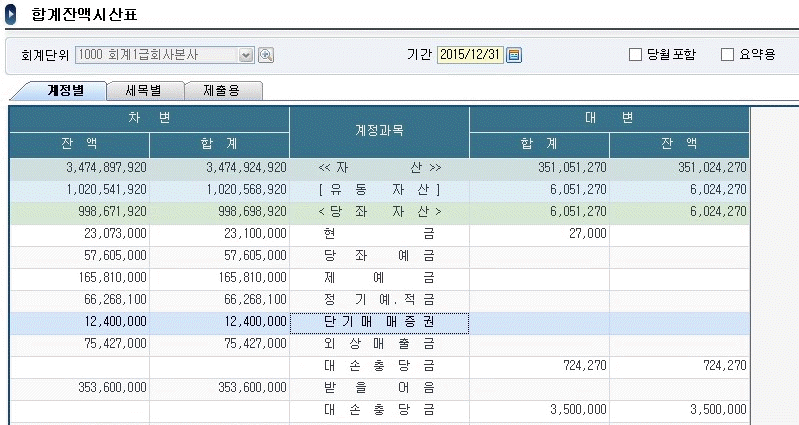This screenshot has width=799, height=425.
Task: Enable the 요약용 checkbox
Action: point(727,55)
